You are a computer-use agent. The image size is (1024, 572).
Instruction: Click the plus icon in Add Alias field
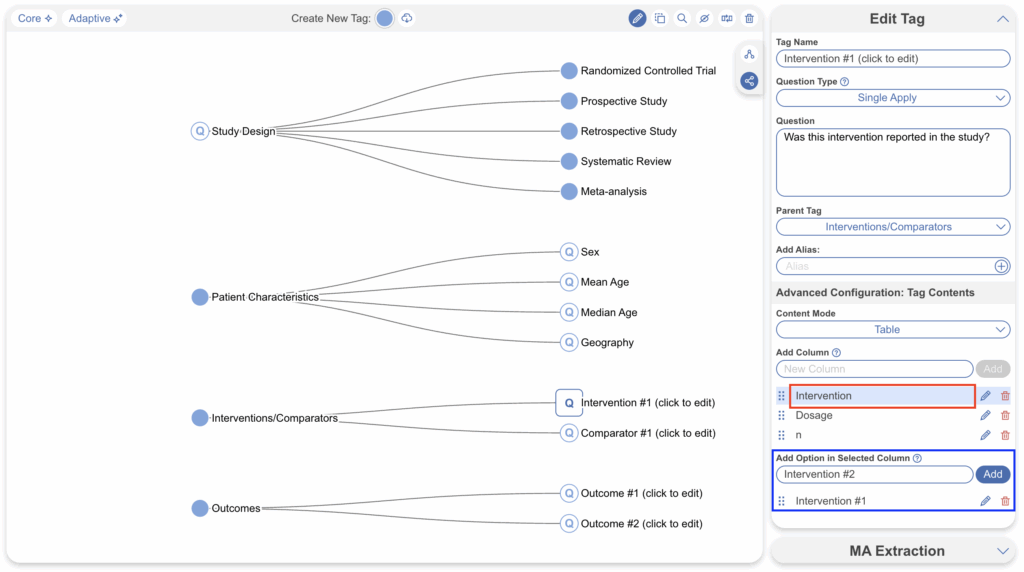(x=1001, y=266)
